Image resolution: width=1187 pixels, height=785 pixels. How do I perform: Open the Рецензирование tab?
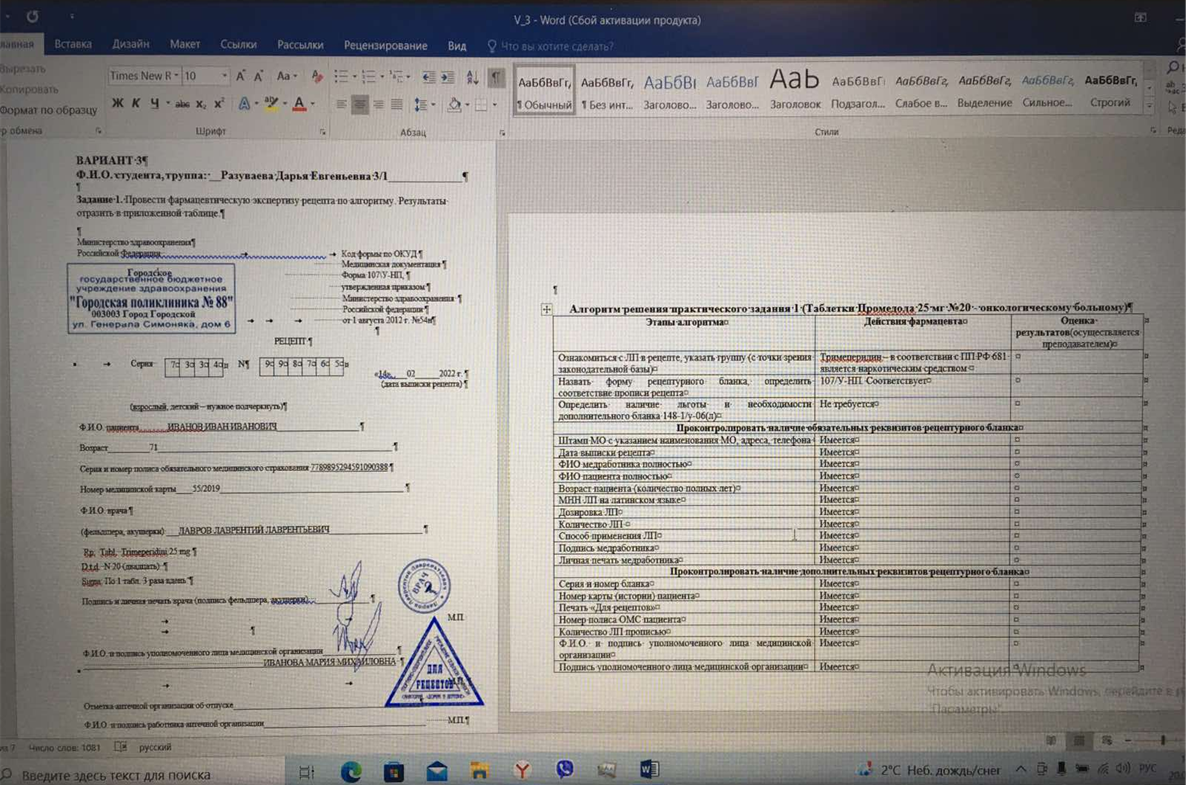[385, 46]
